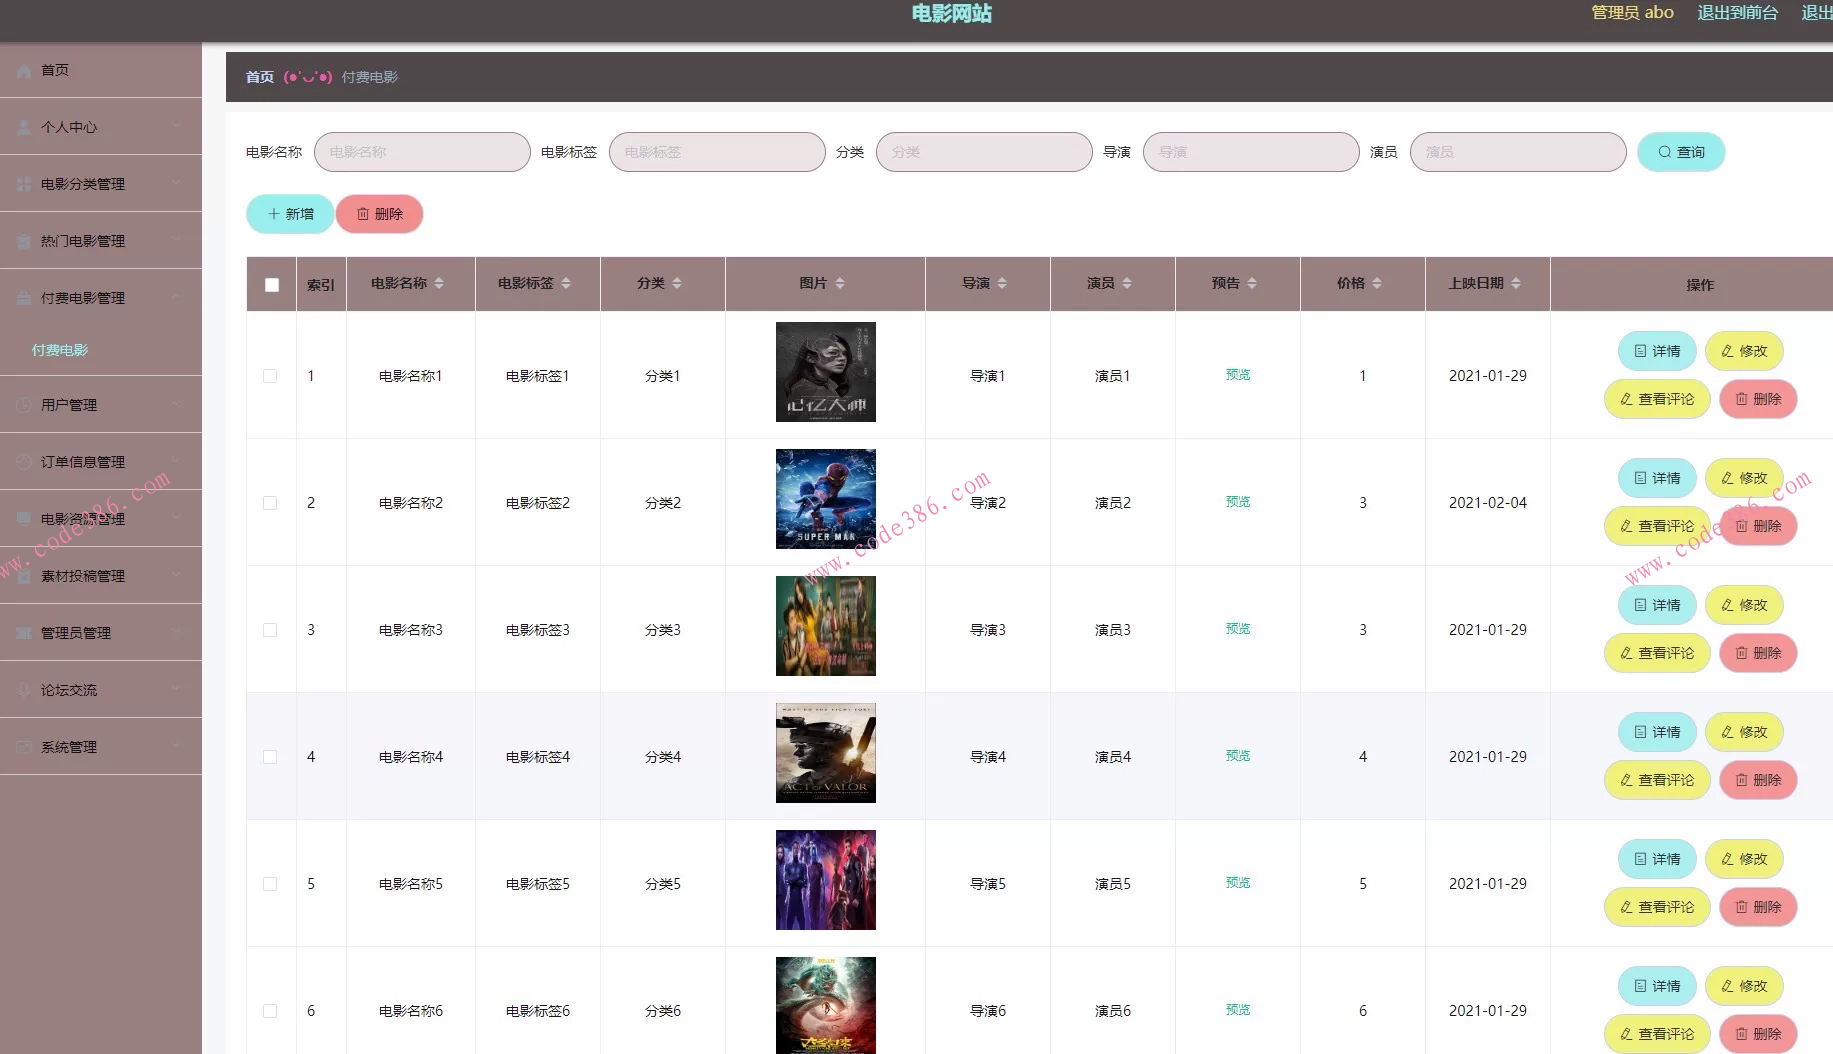Image resolution: width=1833 pixels, height=1054 pixels.
Task: Open 论坛交流 in sidebar
Action: (100, 690)
